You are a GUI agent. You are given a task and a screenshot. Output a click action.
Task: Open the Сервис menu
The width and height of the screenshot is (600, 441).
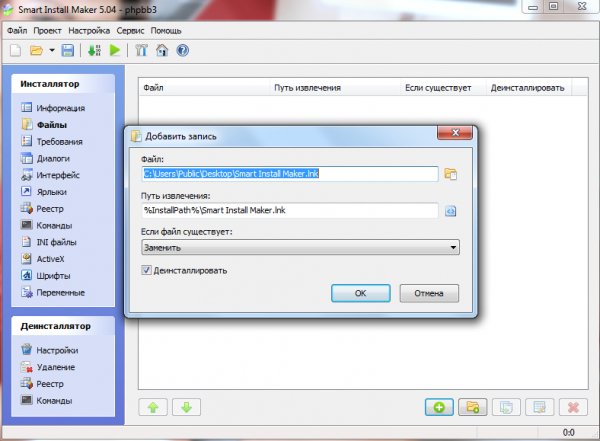point(130,31)
